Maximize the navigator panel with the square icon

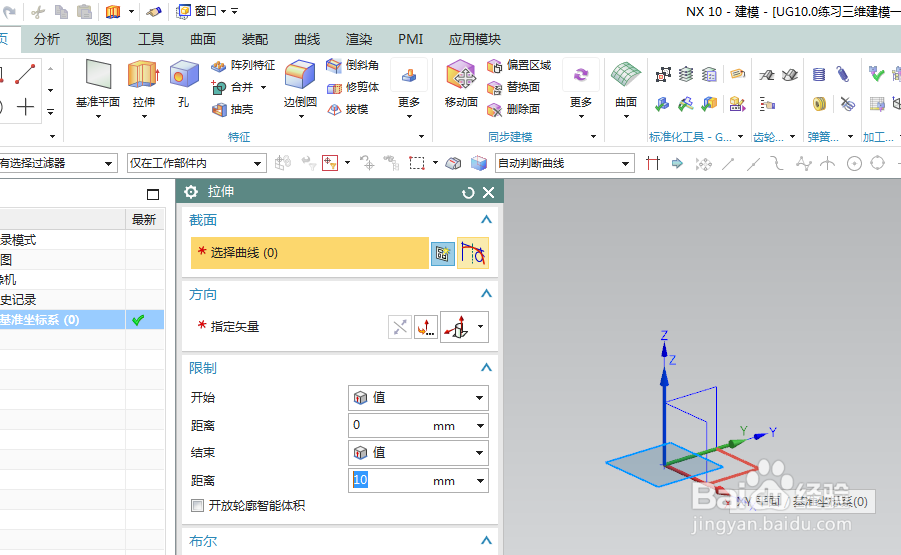pyautogui.click(x=153, y=194)
